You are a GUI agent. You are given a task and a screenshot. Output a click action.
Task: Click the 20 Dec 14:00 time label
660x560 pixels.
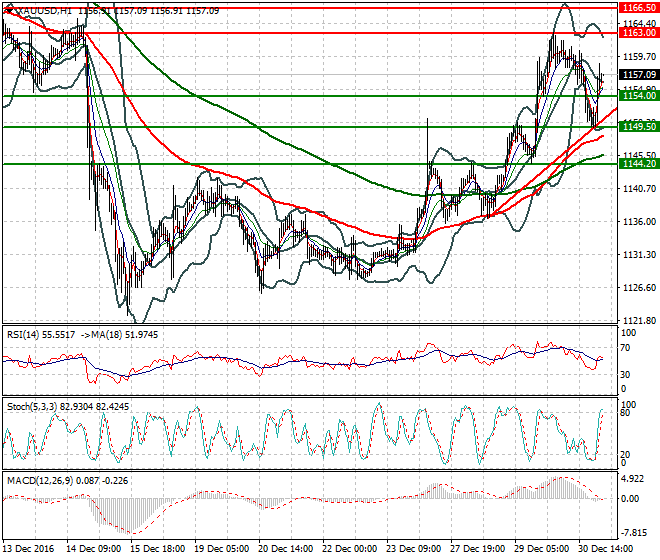(285, 549)
